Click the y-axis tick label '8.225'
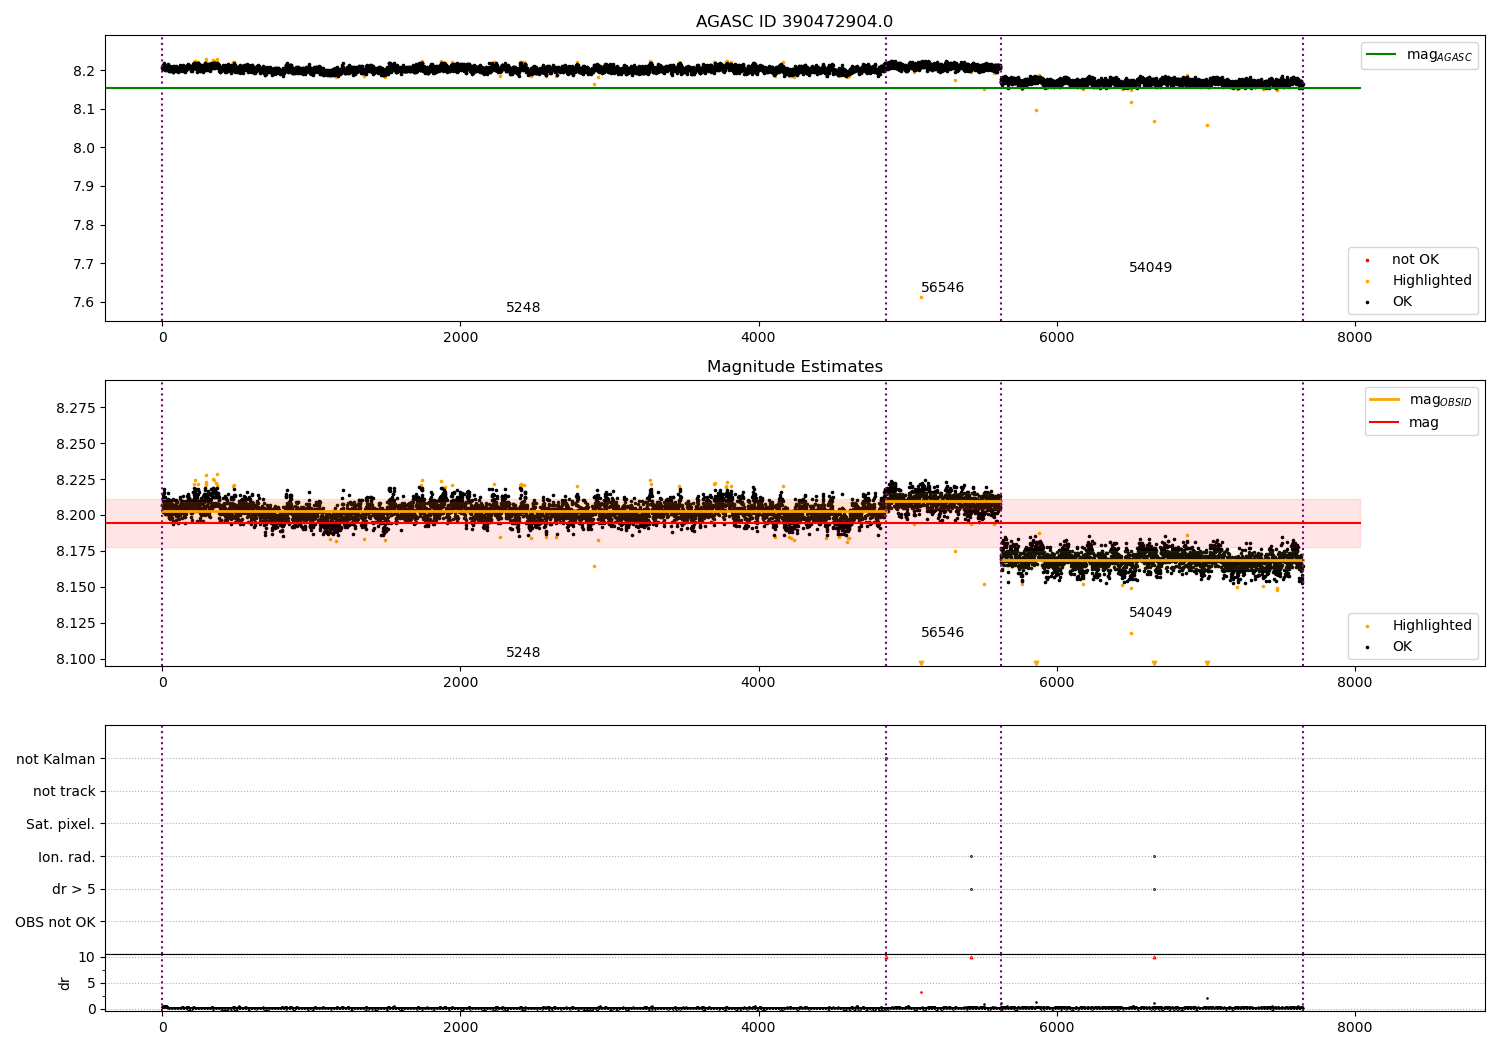This screenshot has width=1500, height=1050. [76, 481]
